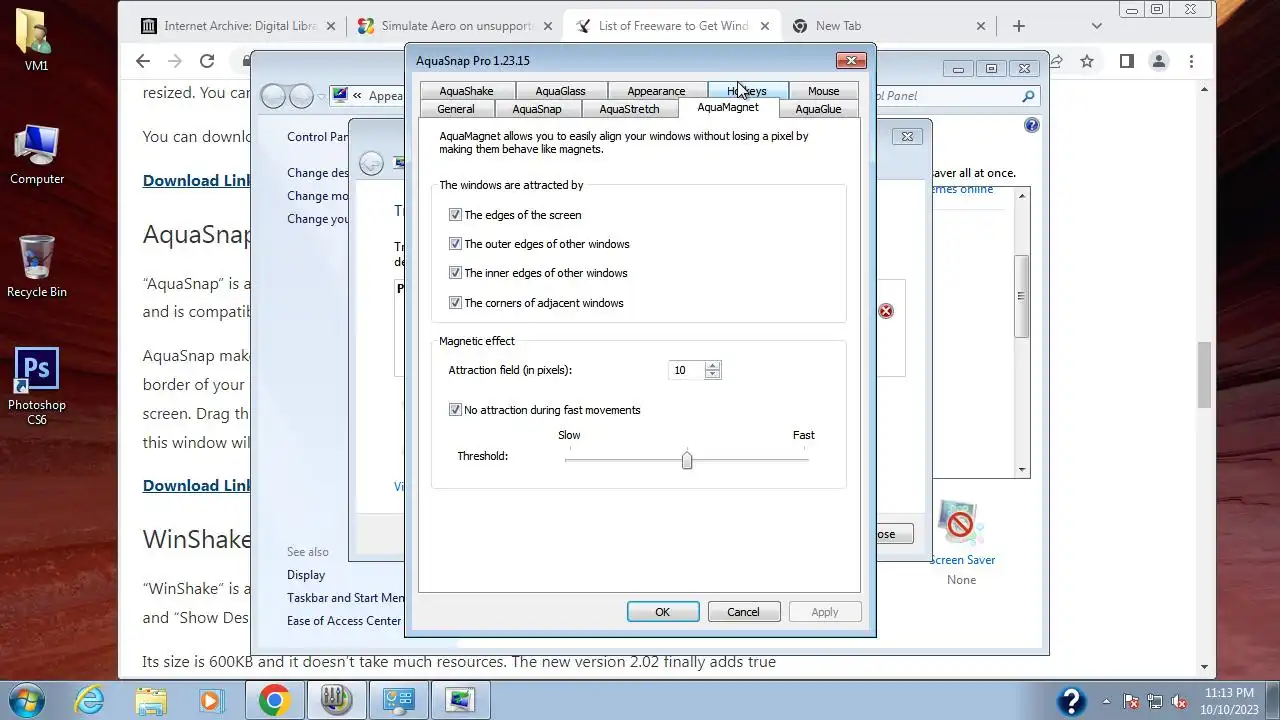Open the Computer desktop icon
The image size is (1280, 720).
(37, 155)
